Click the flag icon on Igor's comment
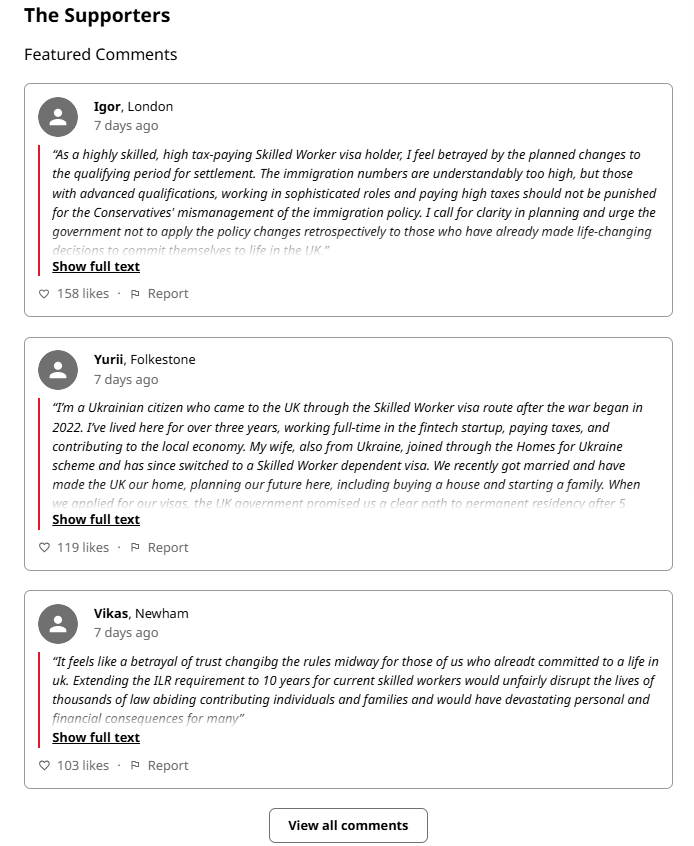694x846 pixels. click(x=135, y=294)
